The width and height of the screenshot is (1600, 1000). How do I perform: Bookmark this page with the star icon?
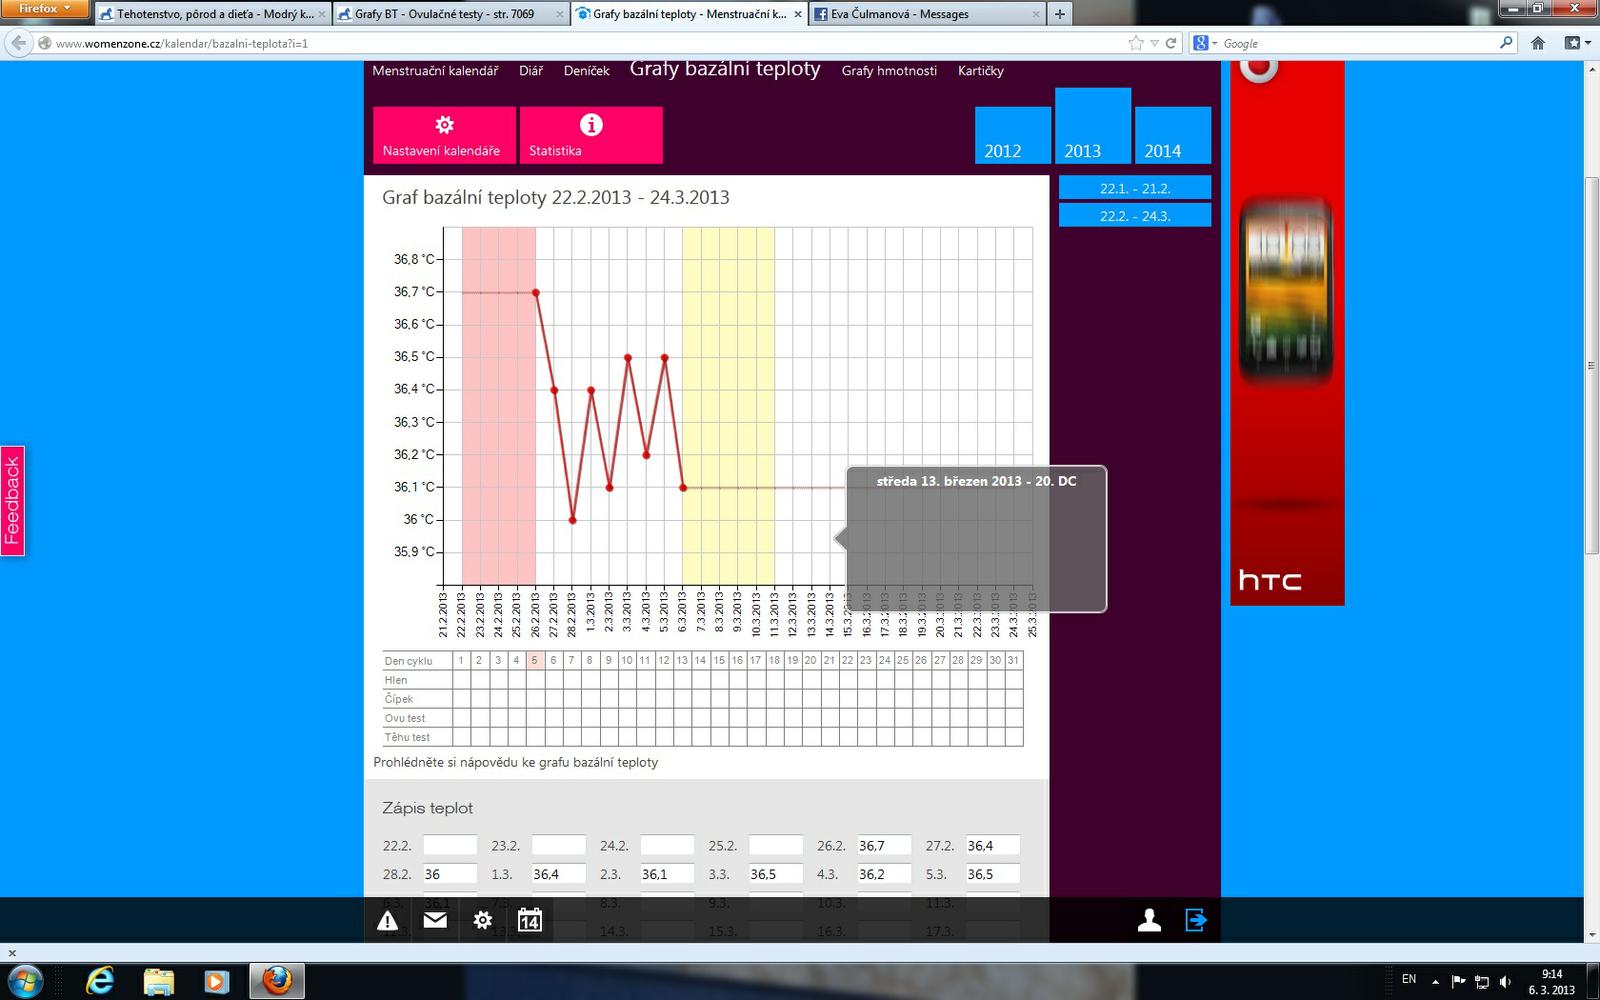[1136, 43]
